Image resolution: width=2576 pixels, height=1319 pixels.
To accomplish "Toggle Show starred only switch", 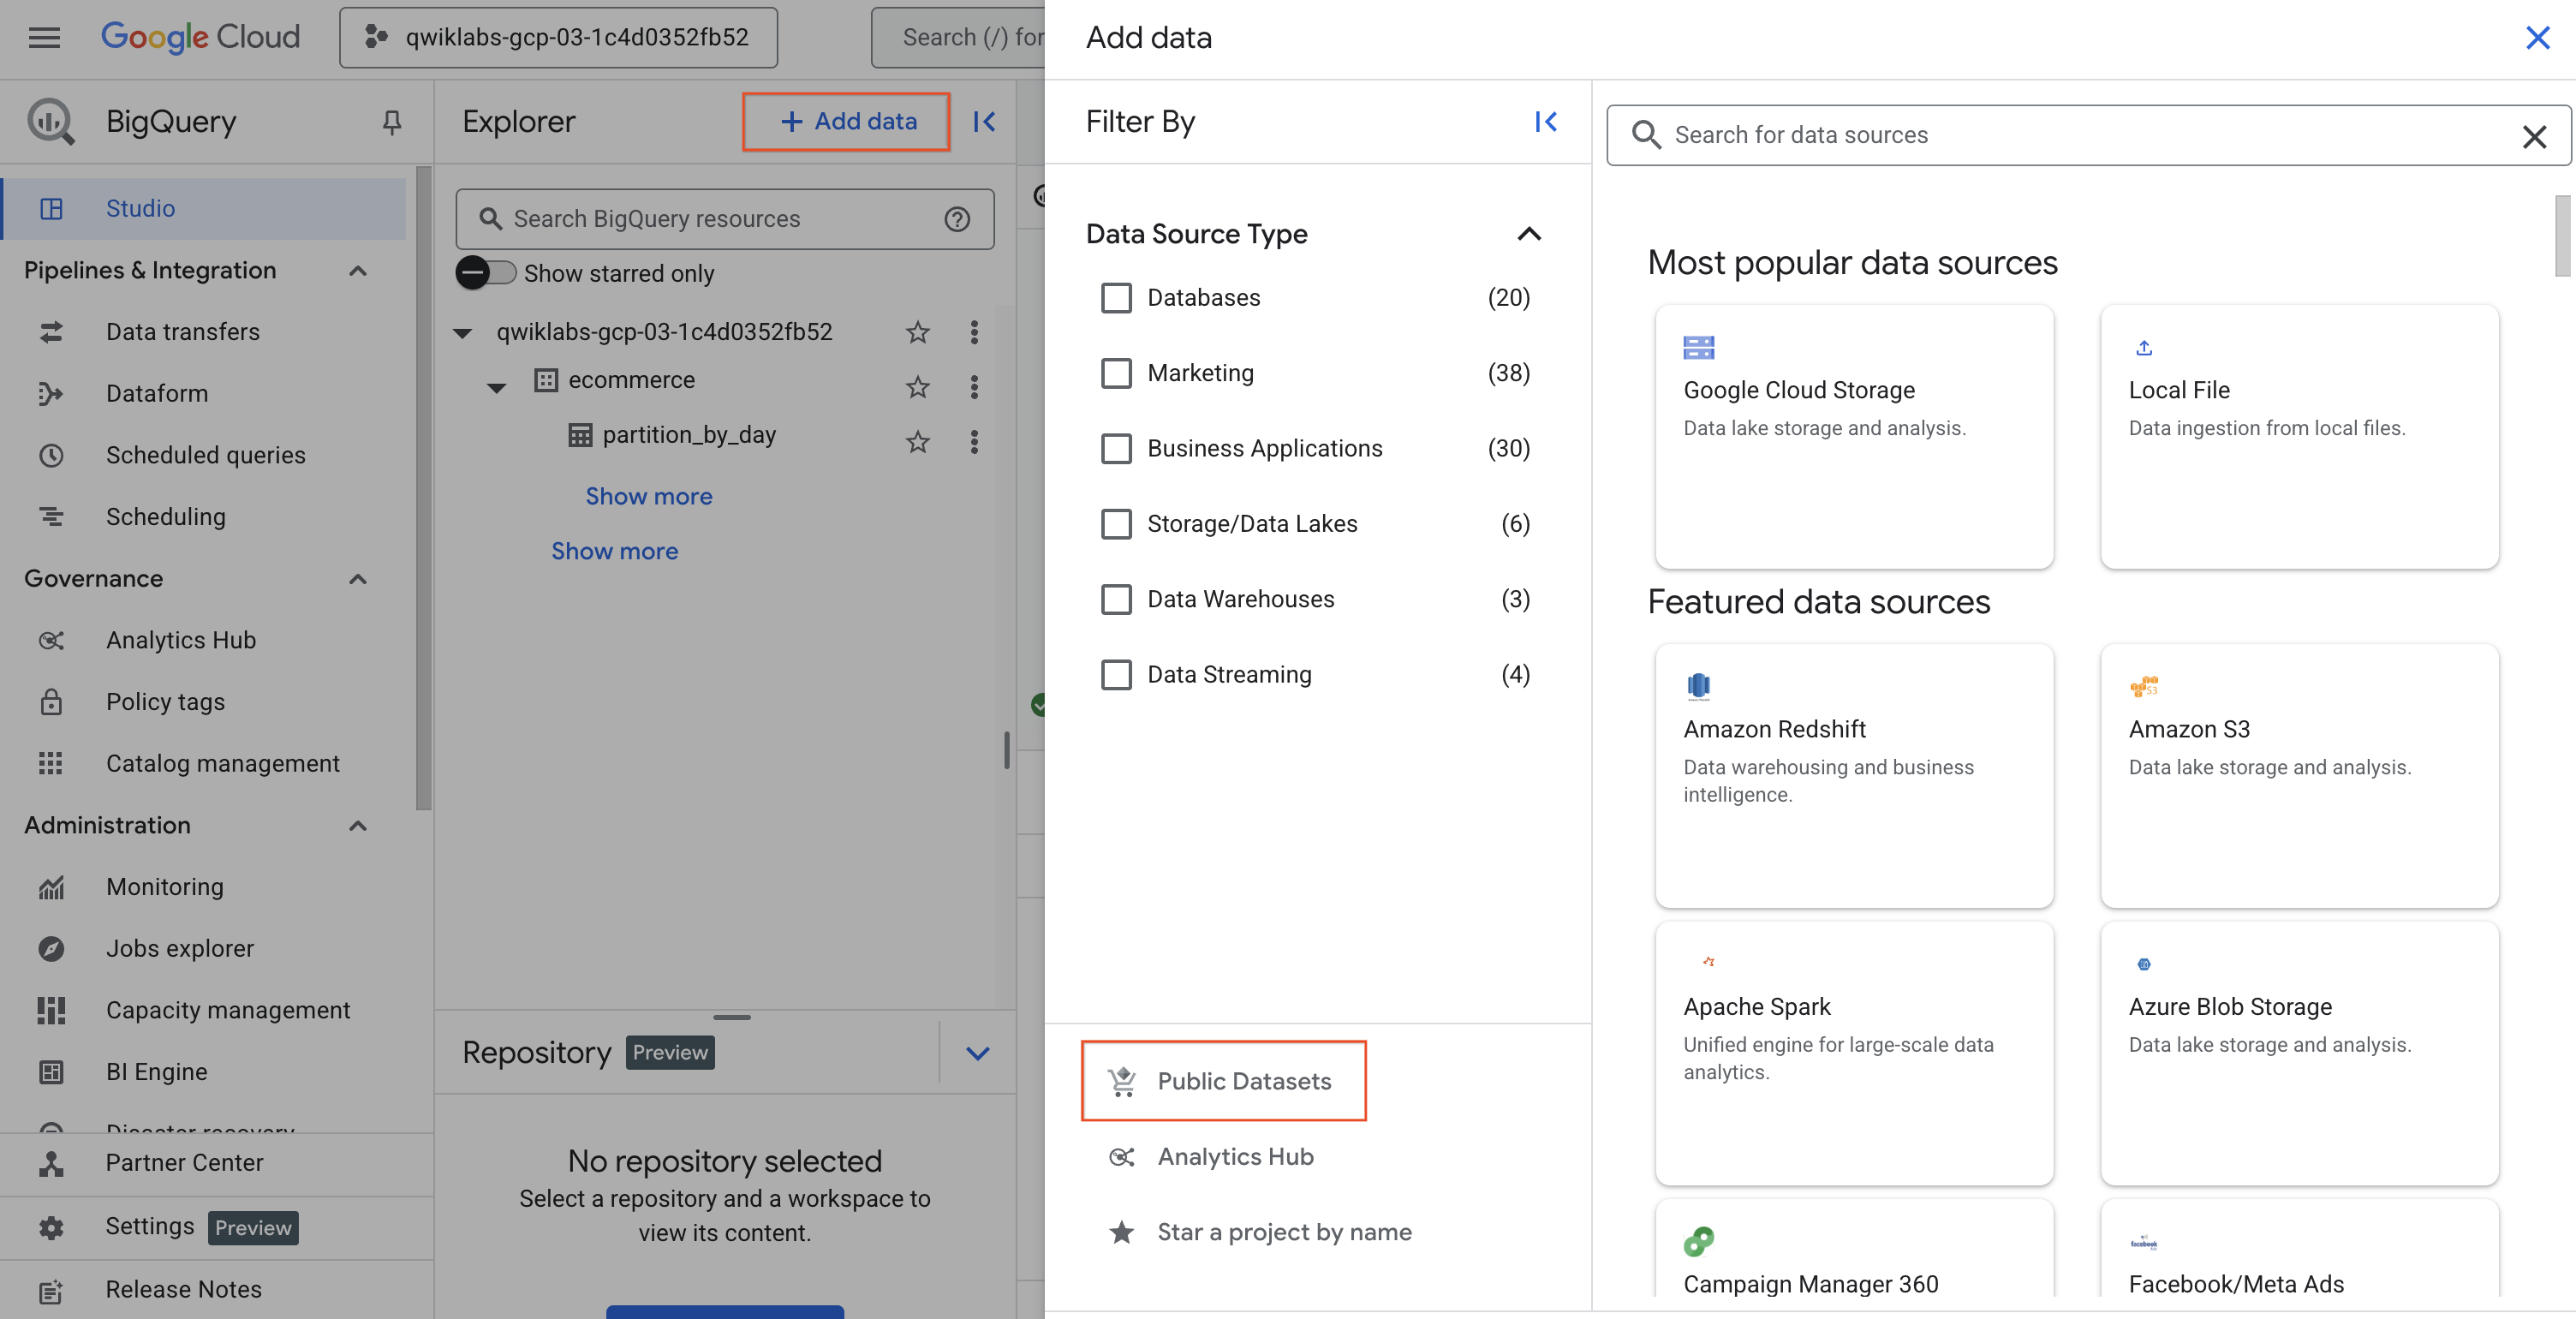I will point(485,273).
